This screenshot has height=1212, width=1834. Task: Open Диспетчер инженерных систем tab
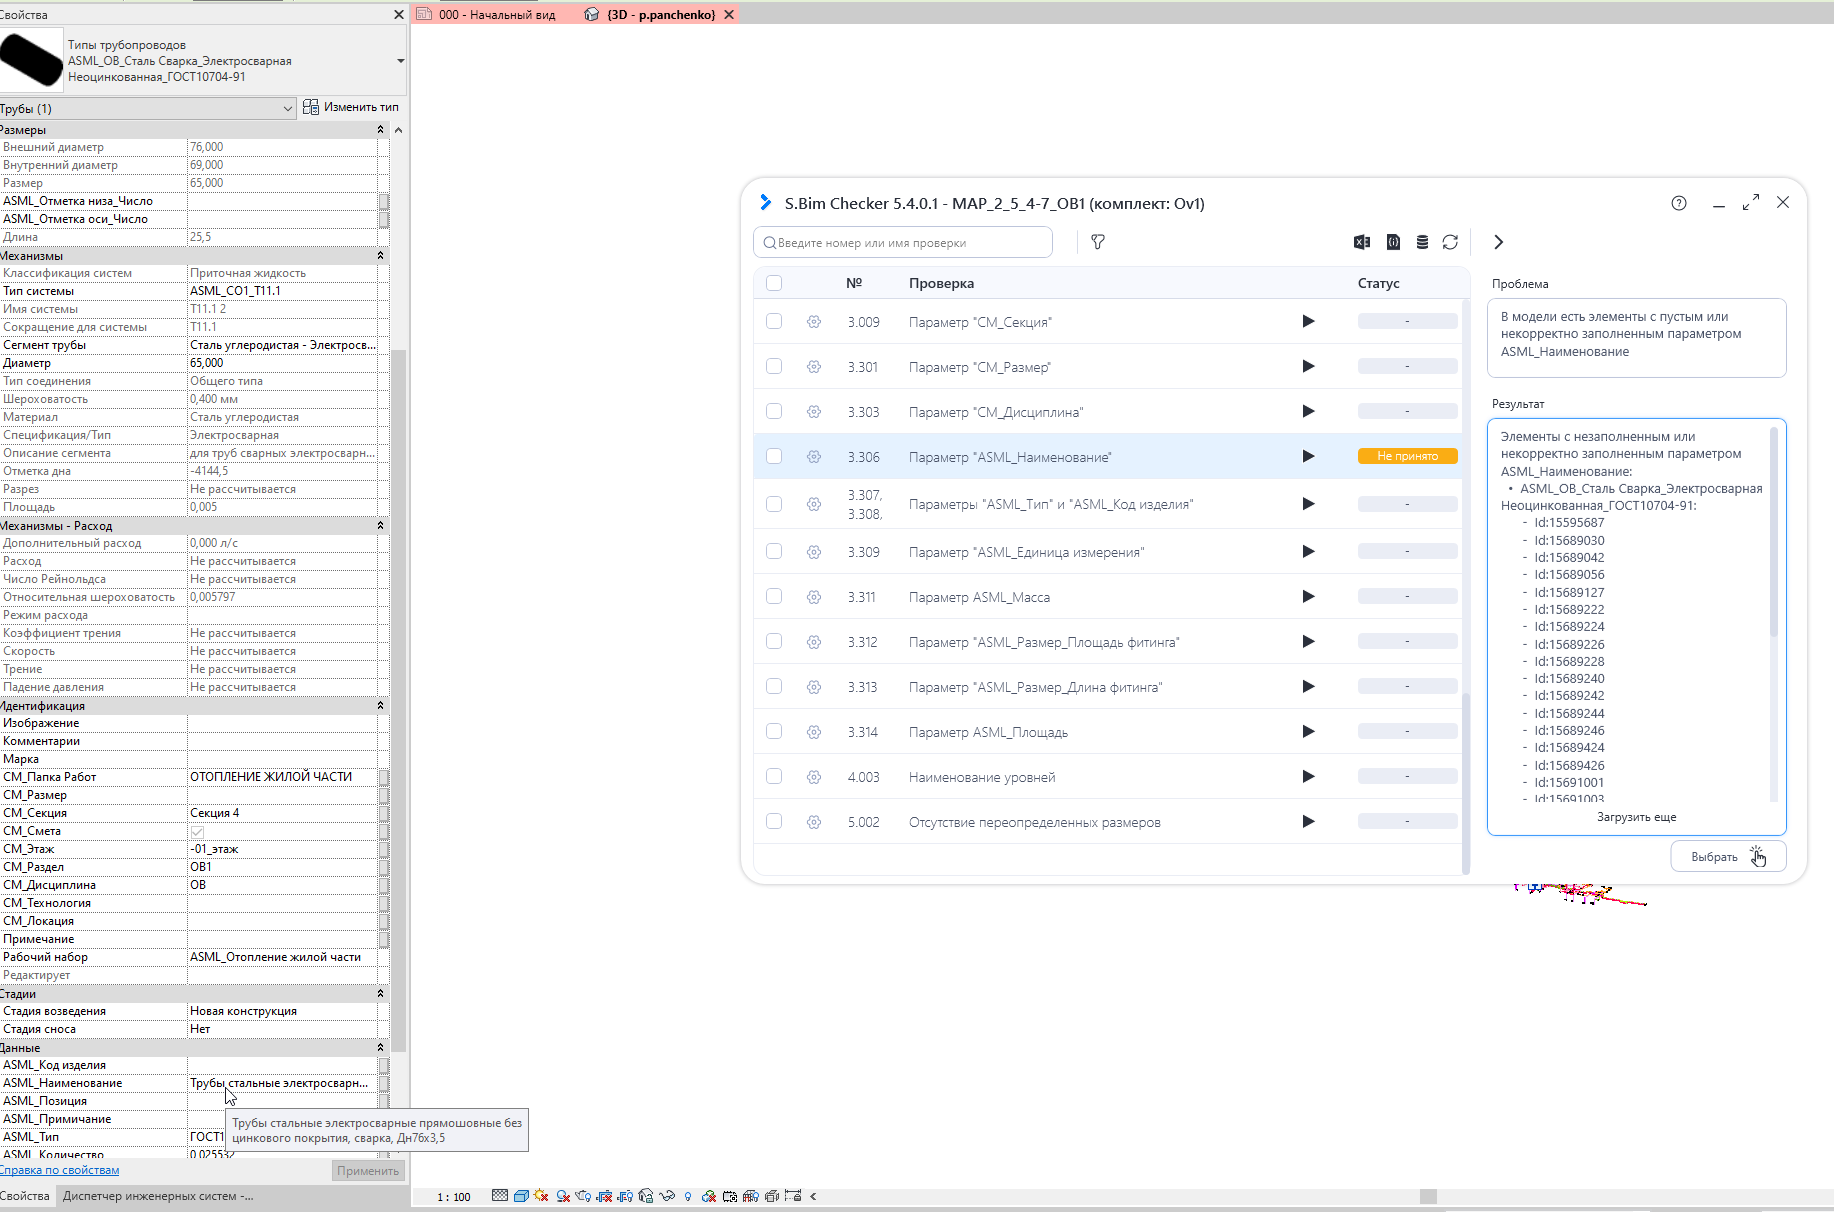coord(158,1196)
